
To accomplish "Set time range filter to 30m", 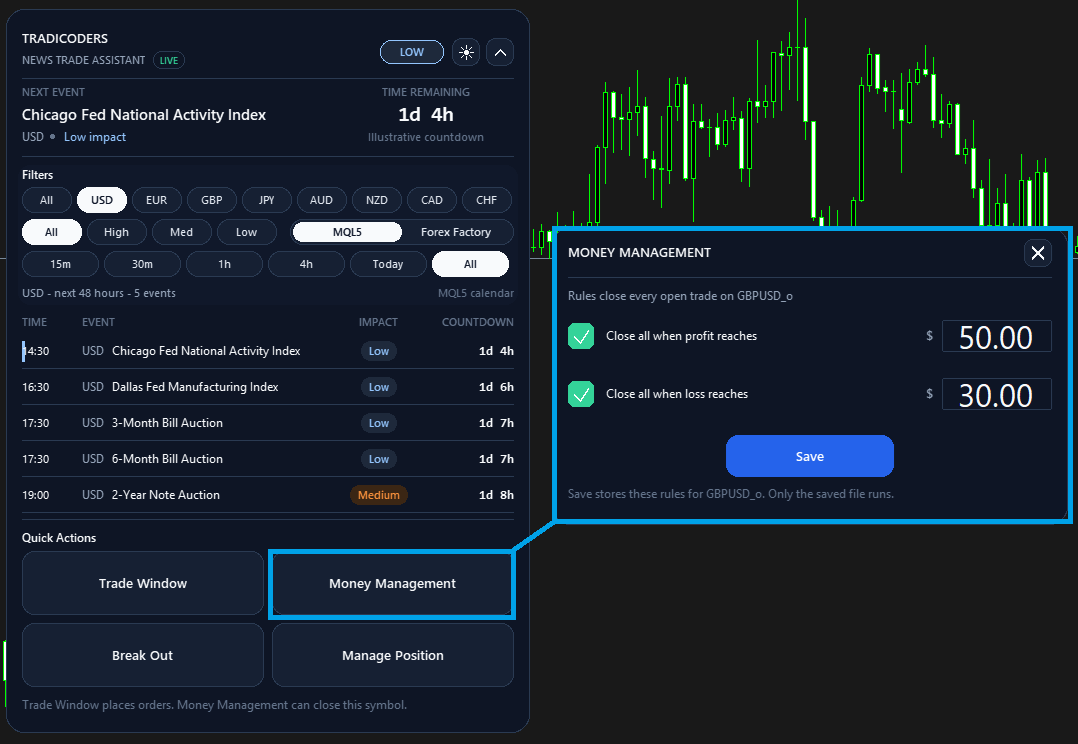I will point(142,264).
